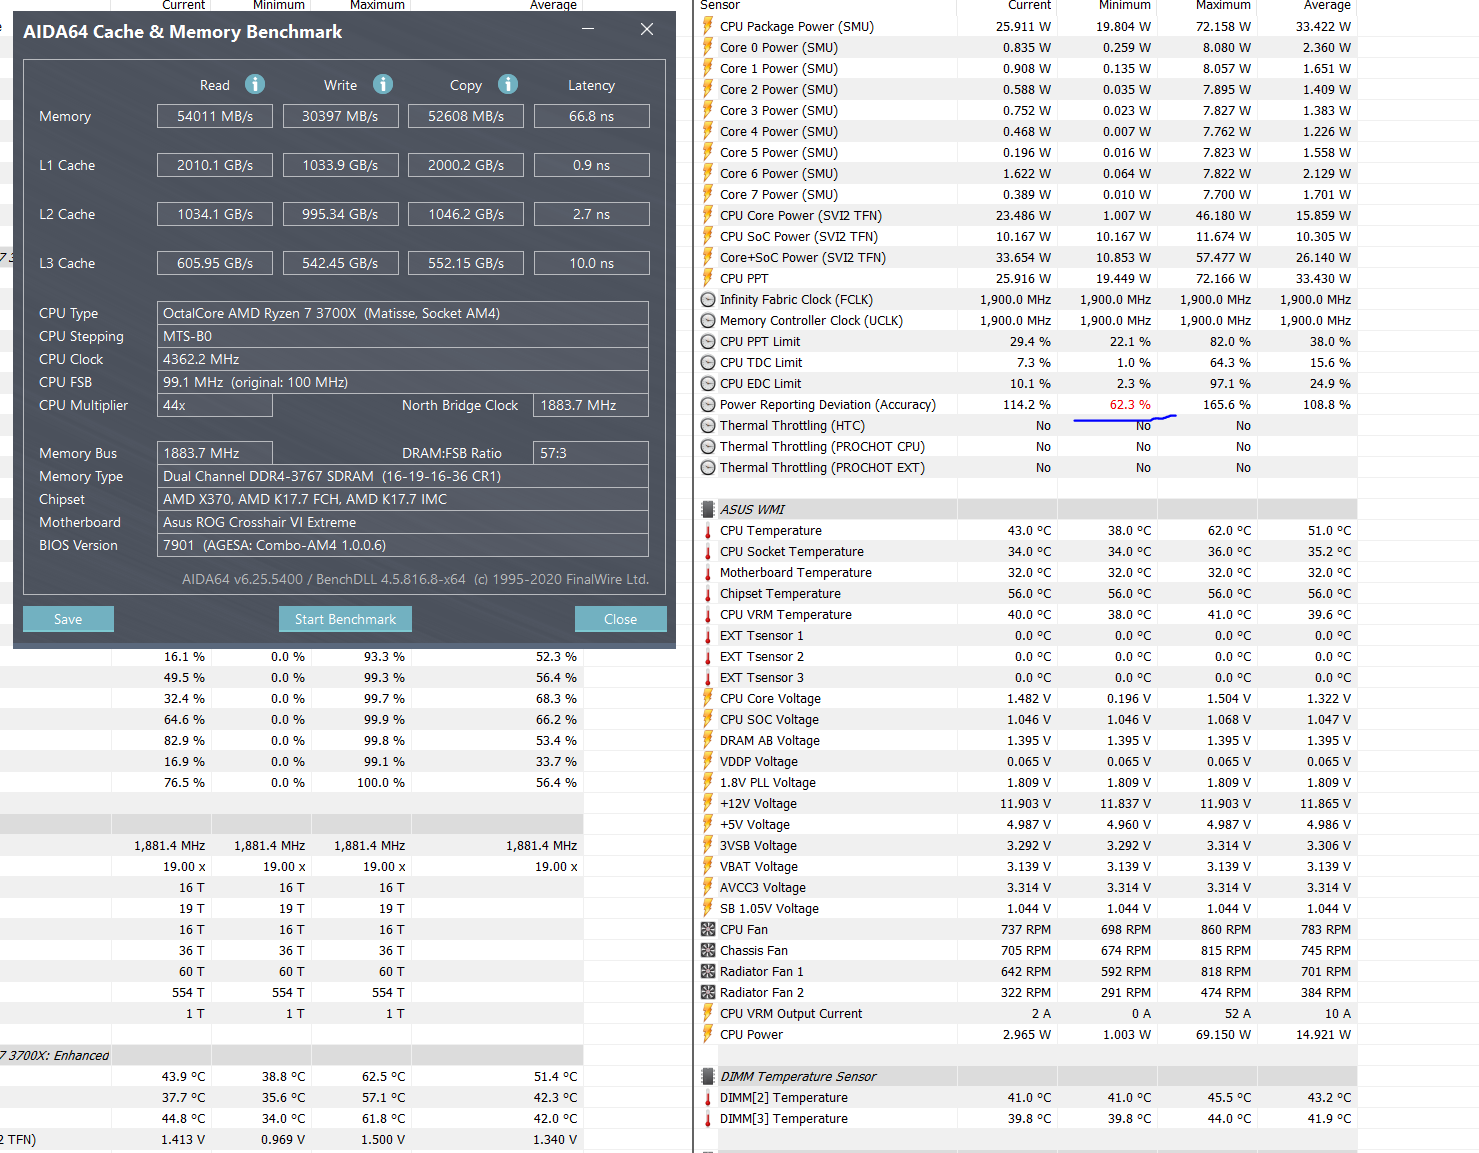Click the VBAT Voltage bolt icon
This screenshot has width=1479, height=1153.
coord(708,866)
